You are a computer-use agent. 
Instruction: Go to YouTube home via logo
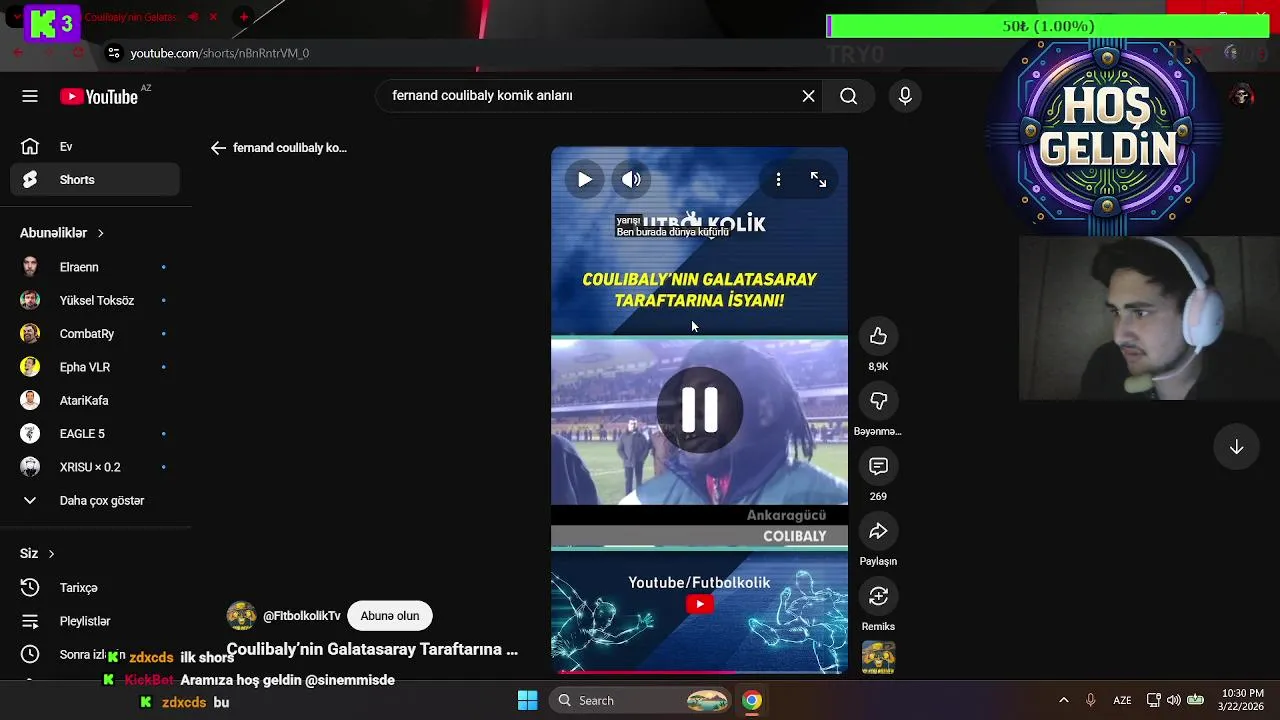98,96
